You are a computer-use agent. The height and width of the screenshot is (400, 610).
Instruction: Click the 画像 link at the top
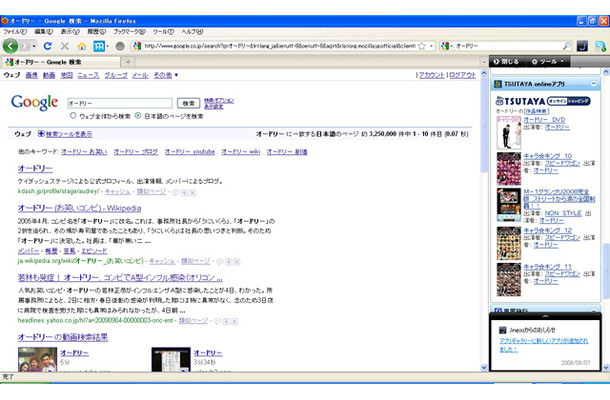tap(32, 75)
